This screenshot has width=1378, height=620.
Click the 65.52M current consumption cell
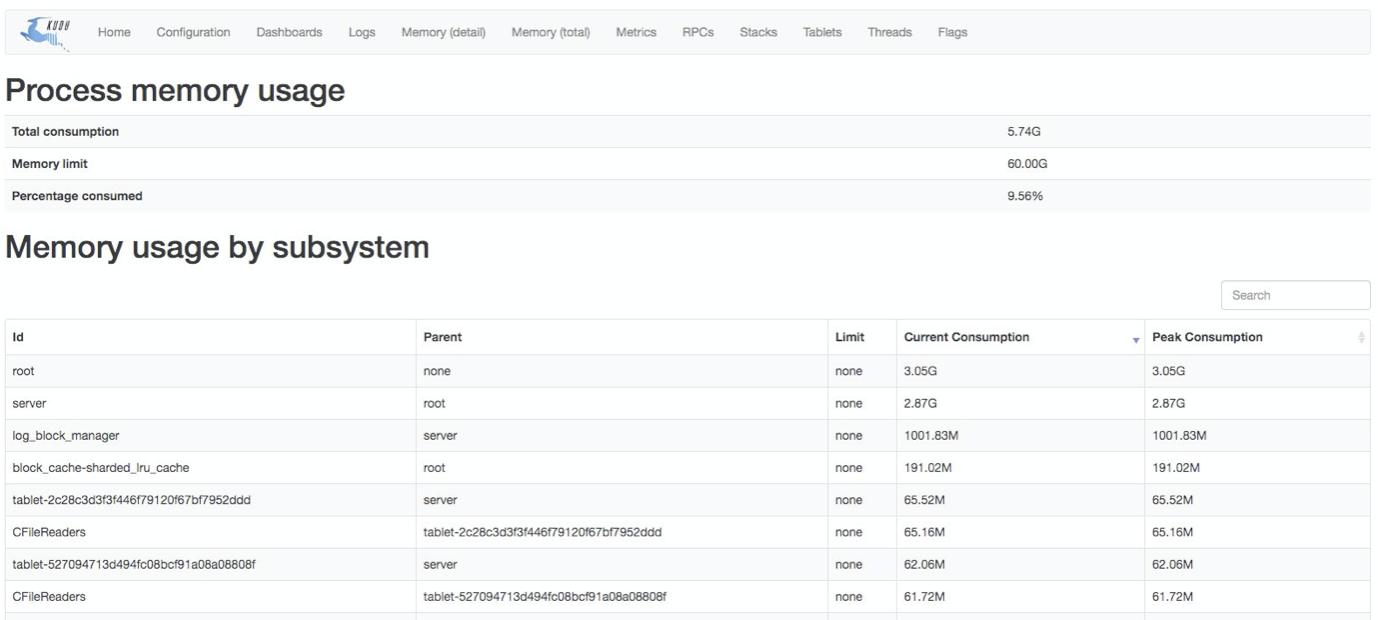point(1020,500)
